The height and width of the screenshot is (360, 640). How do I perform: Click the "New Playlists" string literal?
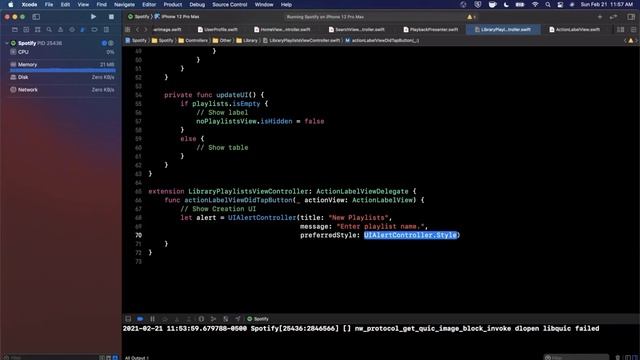[x=358, y=218]
